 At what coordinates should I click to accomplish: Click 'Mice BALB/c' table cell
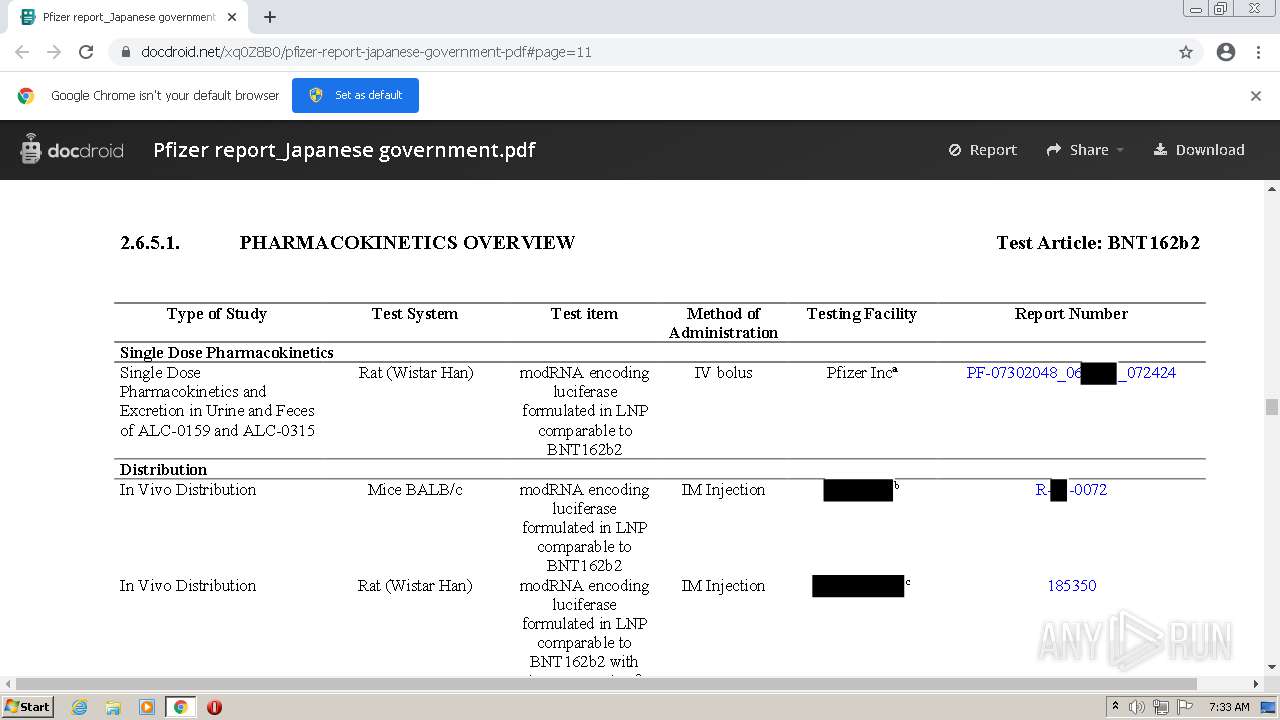415,490
